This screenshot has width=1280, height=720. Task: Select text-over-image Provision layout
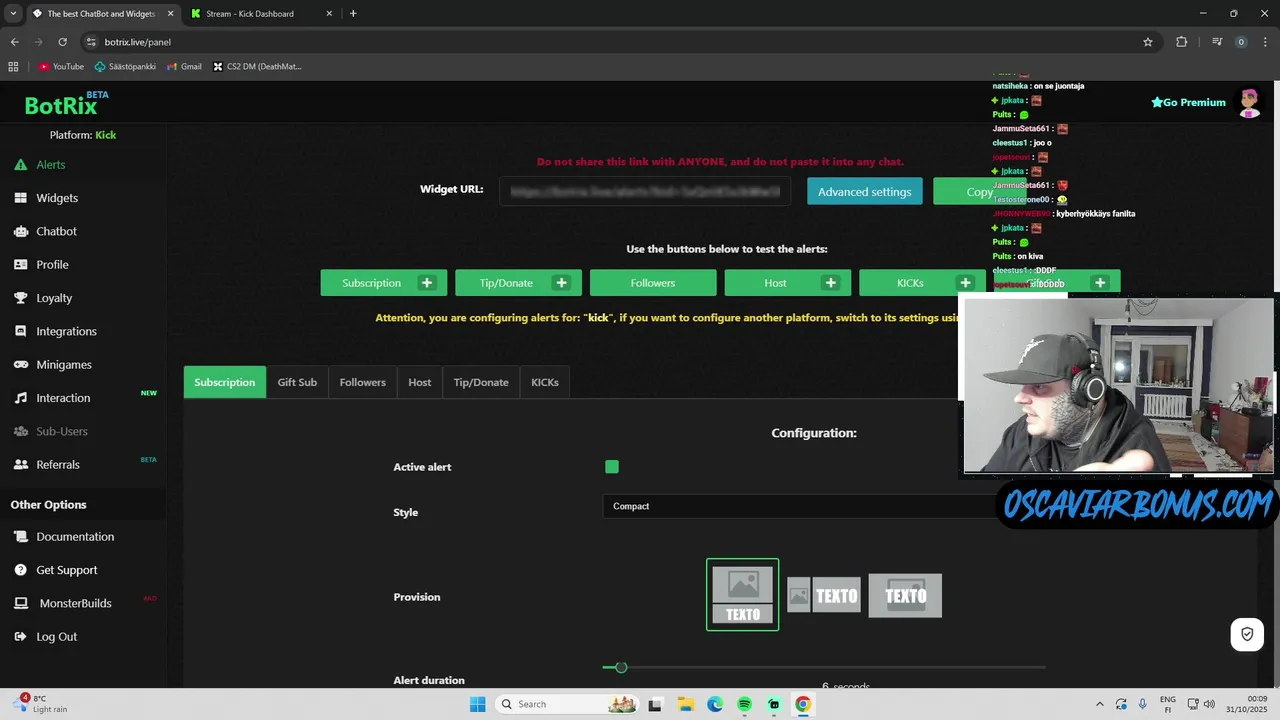(905, 596)
